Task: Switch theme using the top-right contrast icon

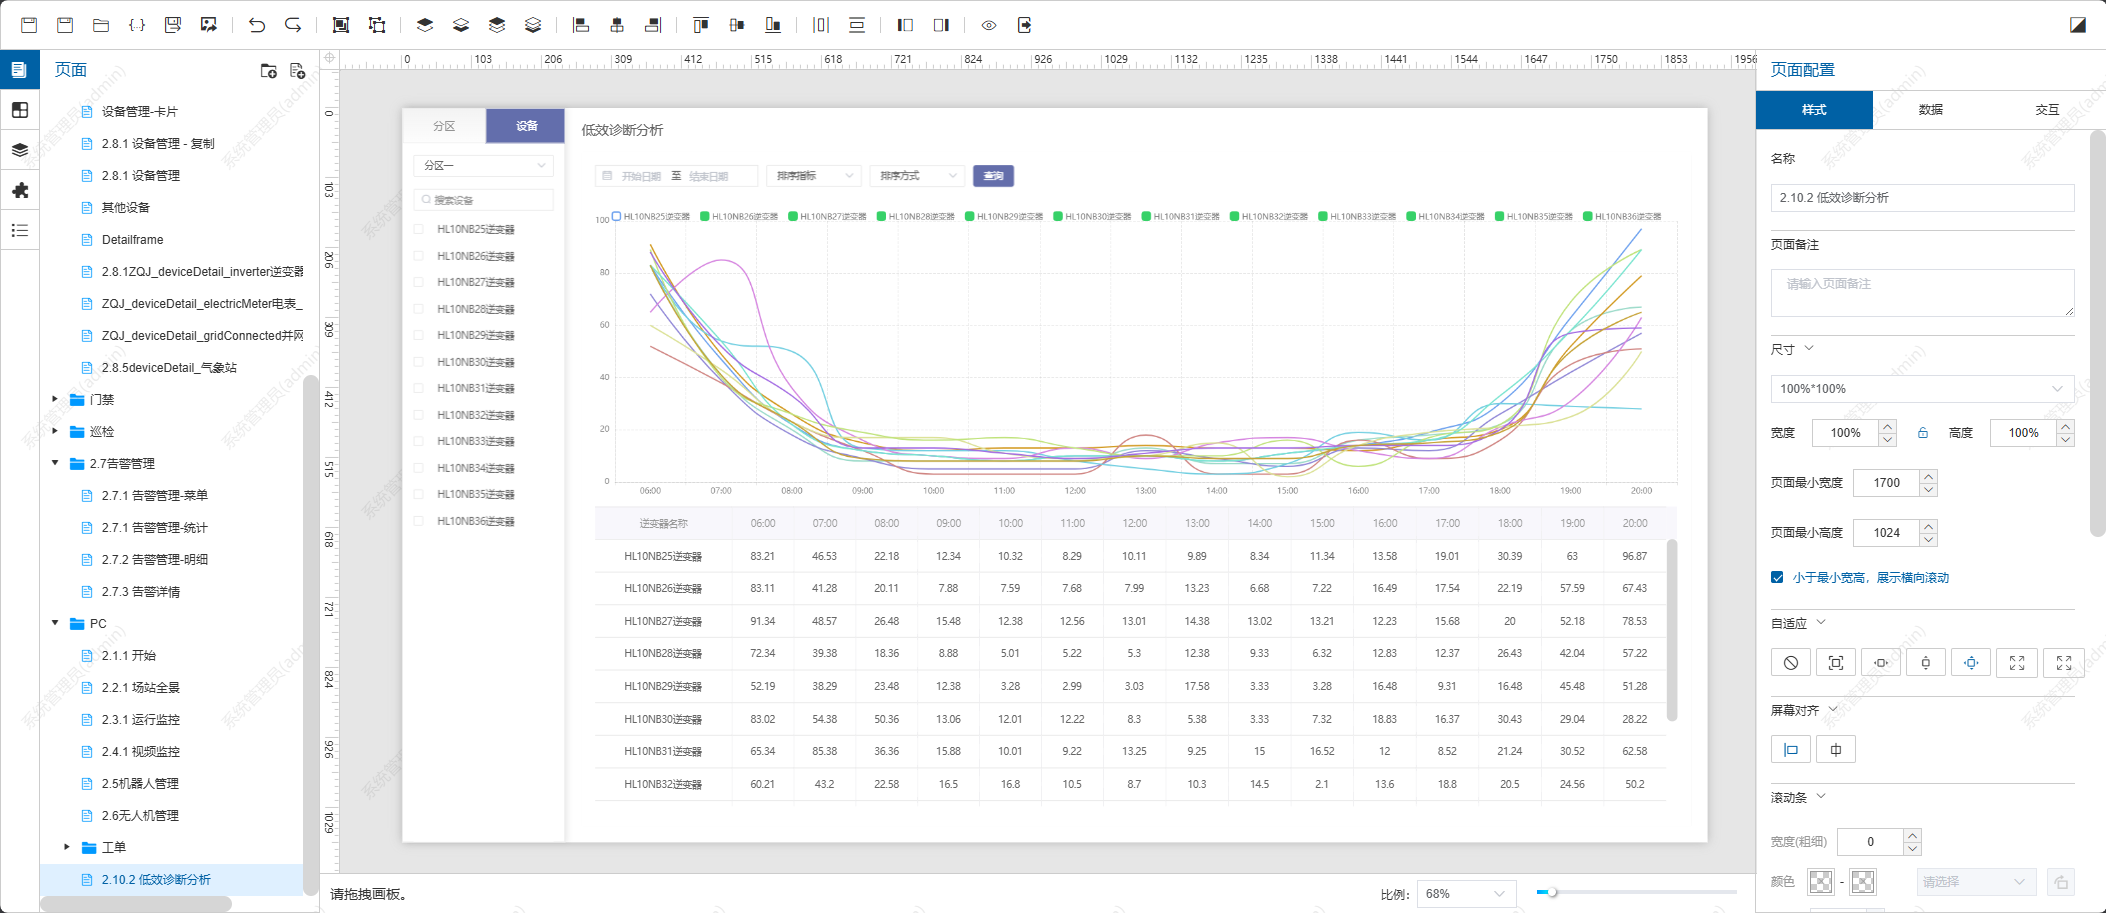Action: tap(2078, 25)
